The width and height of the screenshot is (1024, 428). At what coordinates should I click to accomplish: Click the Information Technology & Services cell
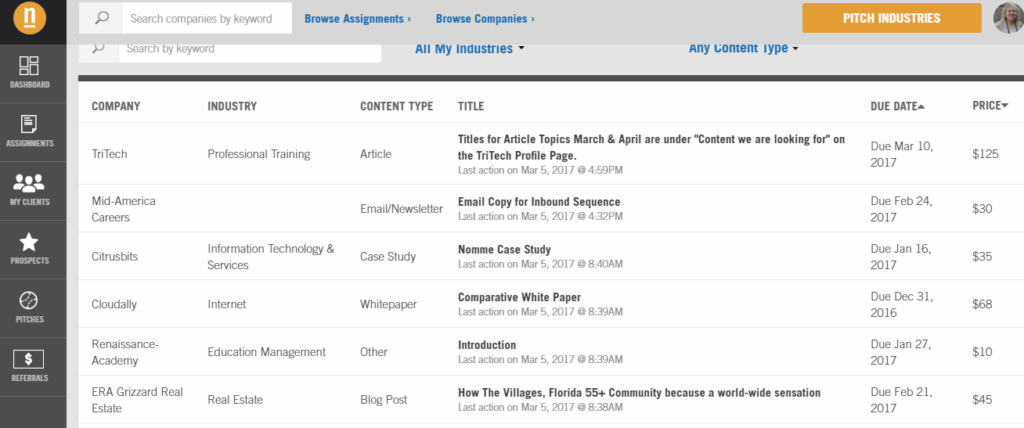tap(270, 257)
